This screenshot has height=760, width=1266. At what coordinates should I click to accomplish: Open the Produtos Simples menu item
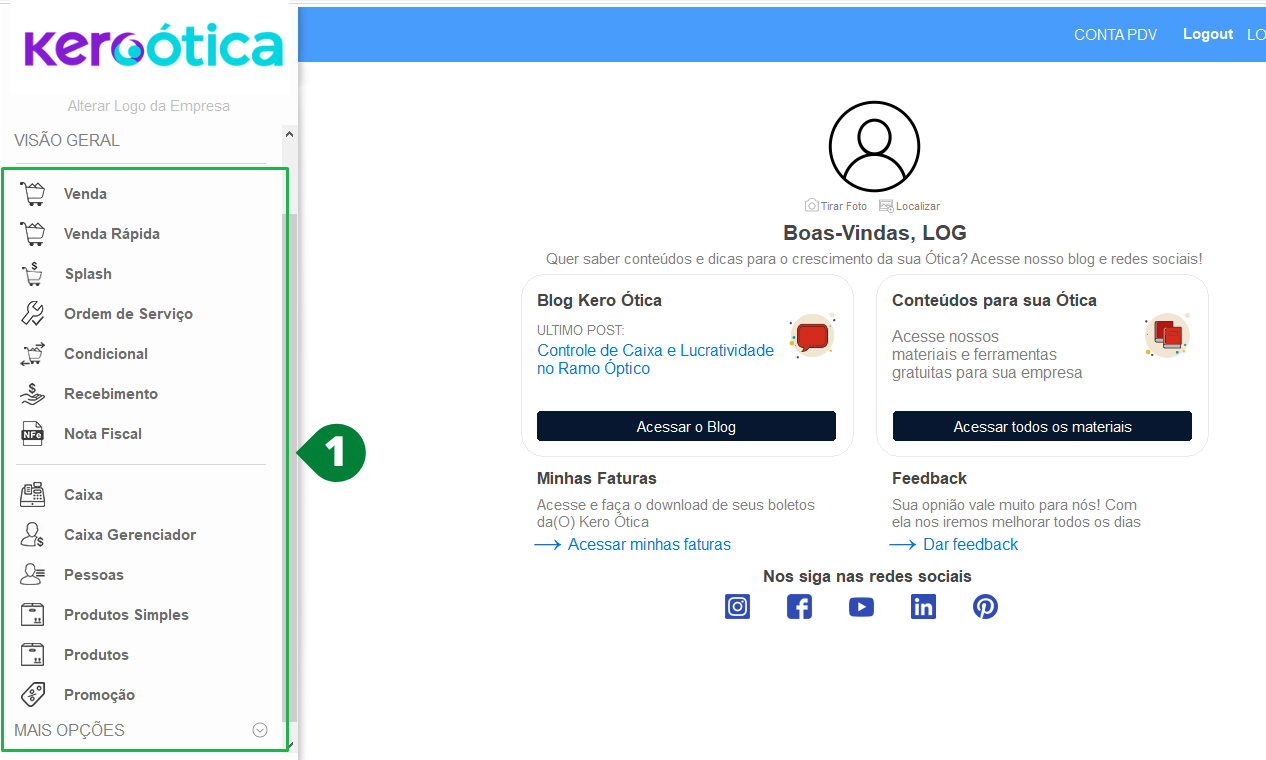pyautogui.click(x=126, y=614)
